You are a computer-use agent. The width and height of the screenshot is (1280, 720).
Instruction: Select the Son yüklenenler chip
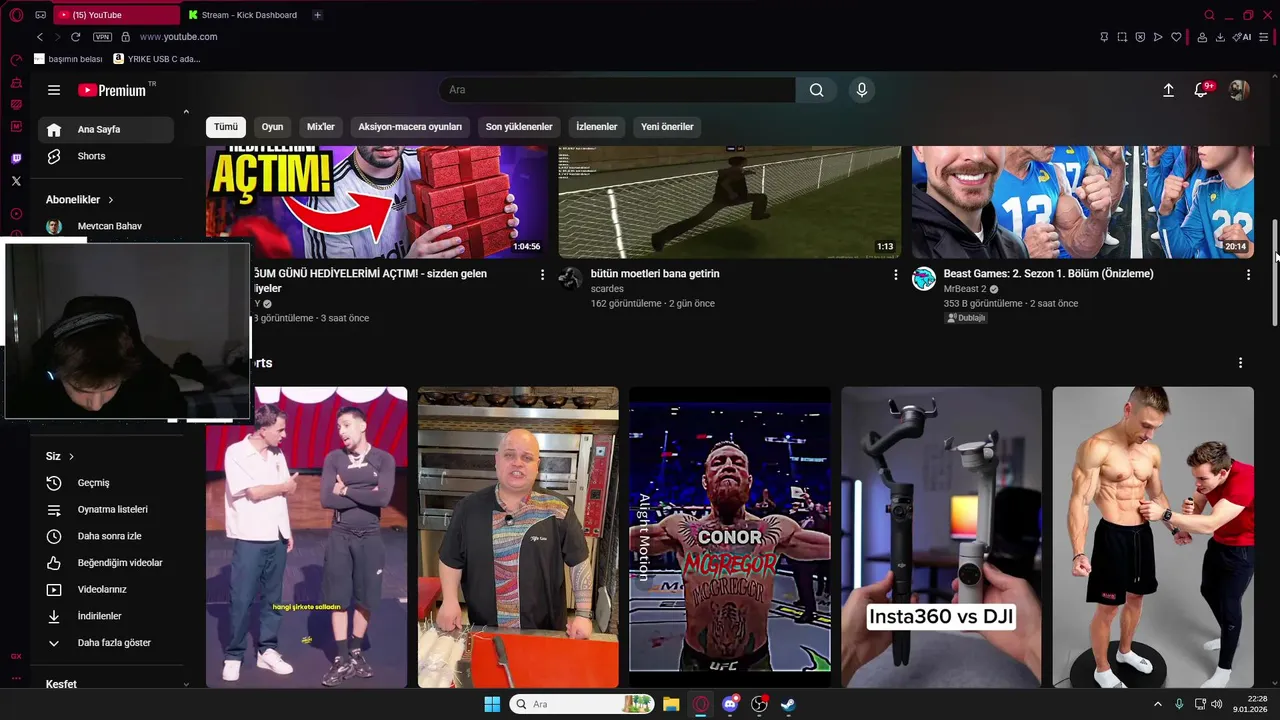point(519,127)
